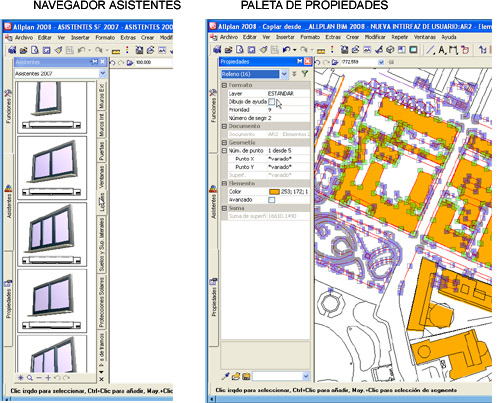
Task: Click the star icon below Asistentes thumbnails
Action: point(21,378)
